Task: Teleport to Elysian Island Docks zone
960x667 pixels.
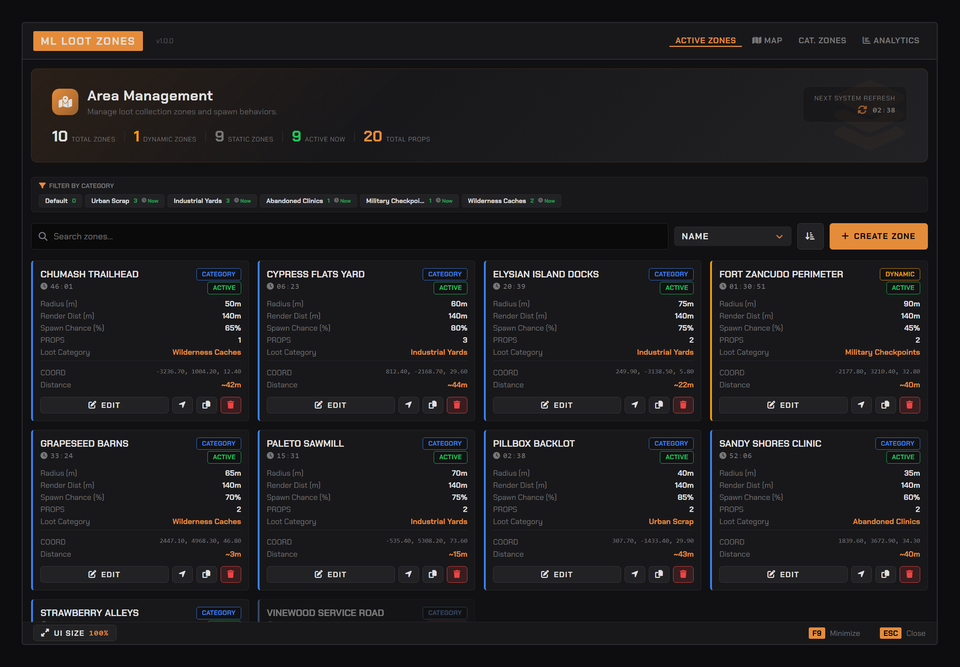Action: (x=635, y=405)
